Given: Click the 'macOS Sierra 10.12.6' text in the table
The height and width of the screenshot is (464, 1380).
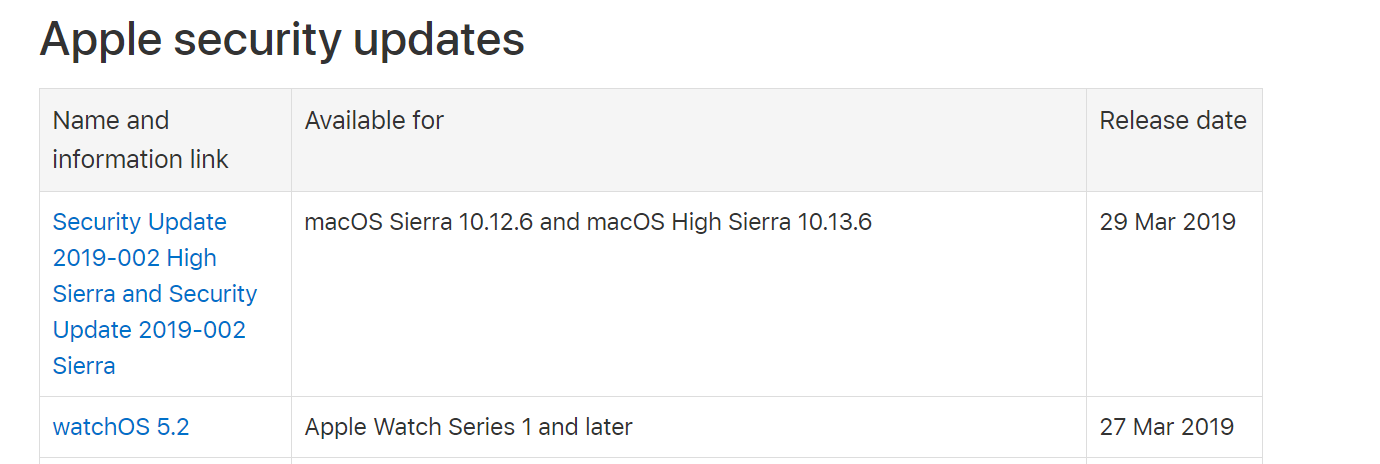Looking at the screenshot, I should (418, 222).
